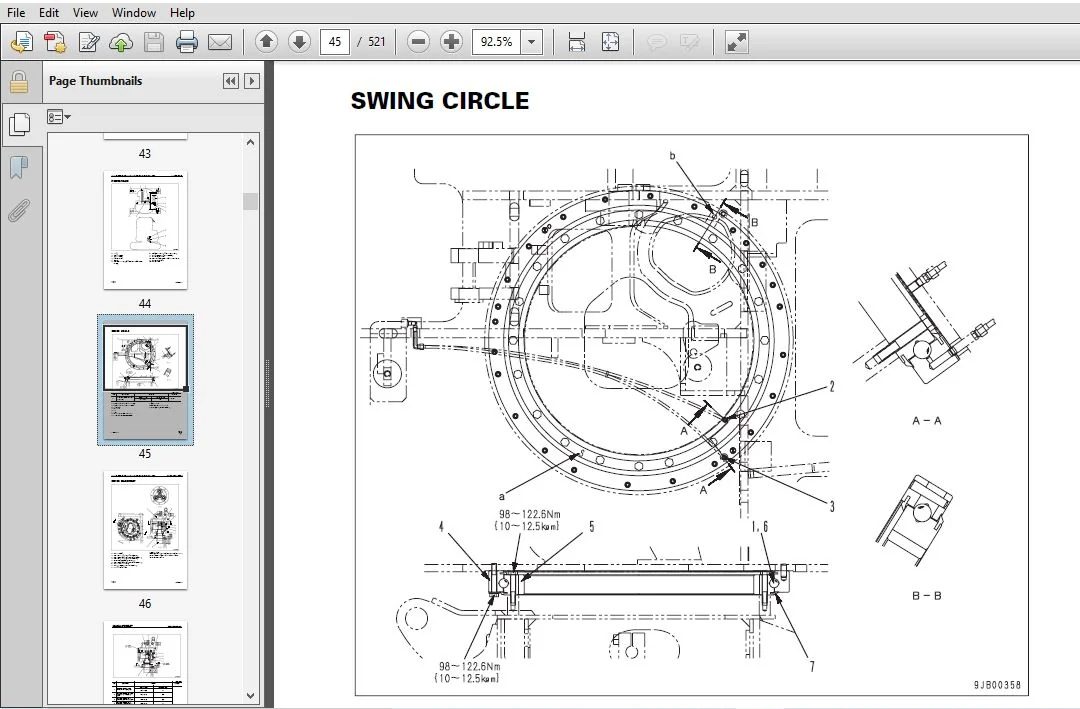Click the zoom level field 92.5%
Screen dimensions: 1080x709
(x=496, y=42)
